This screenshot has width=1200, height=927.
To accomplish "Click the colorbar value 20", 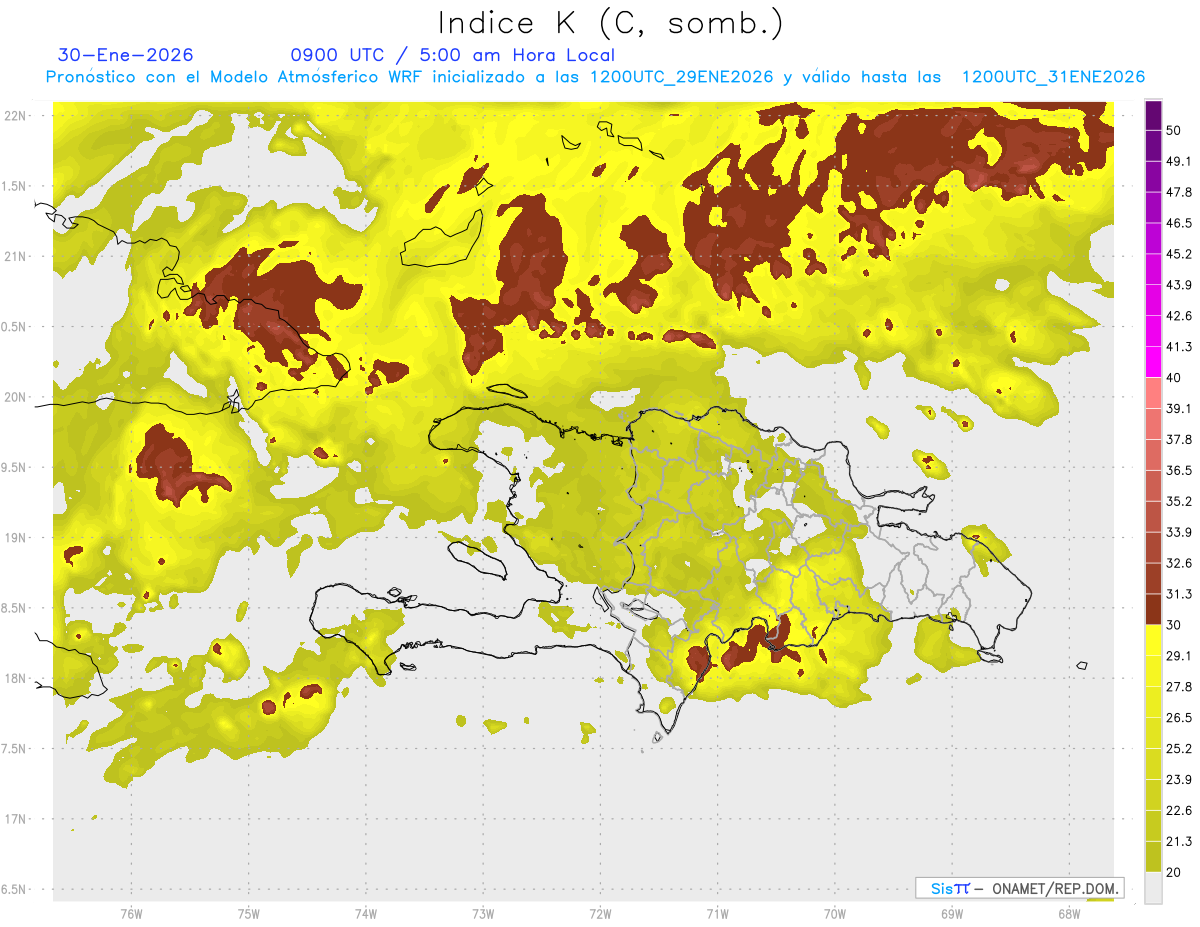I will [1174, 872].
